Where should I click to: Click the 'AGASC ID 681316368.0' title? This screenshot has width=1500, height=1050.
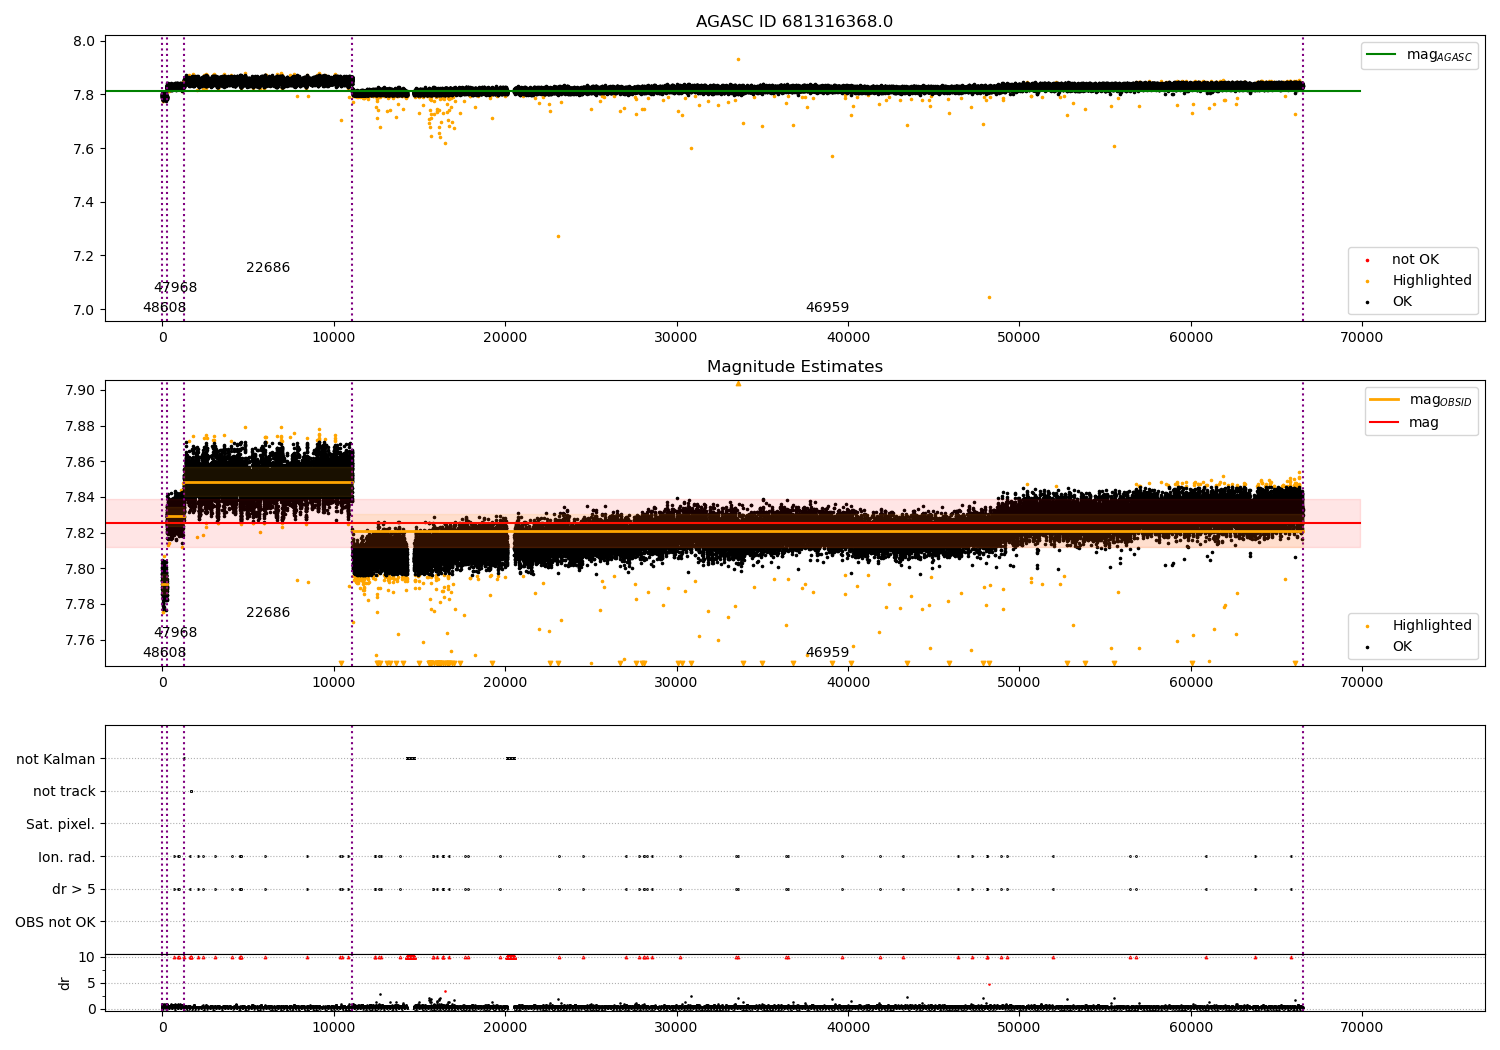click(794, 22)
